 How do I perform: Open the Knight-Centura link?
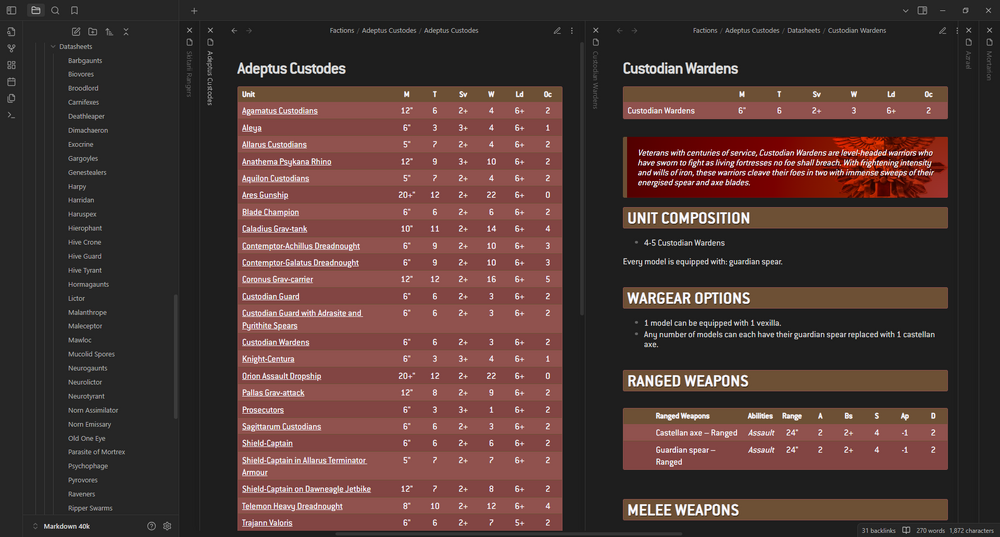tap(268, 359)
